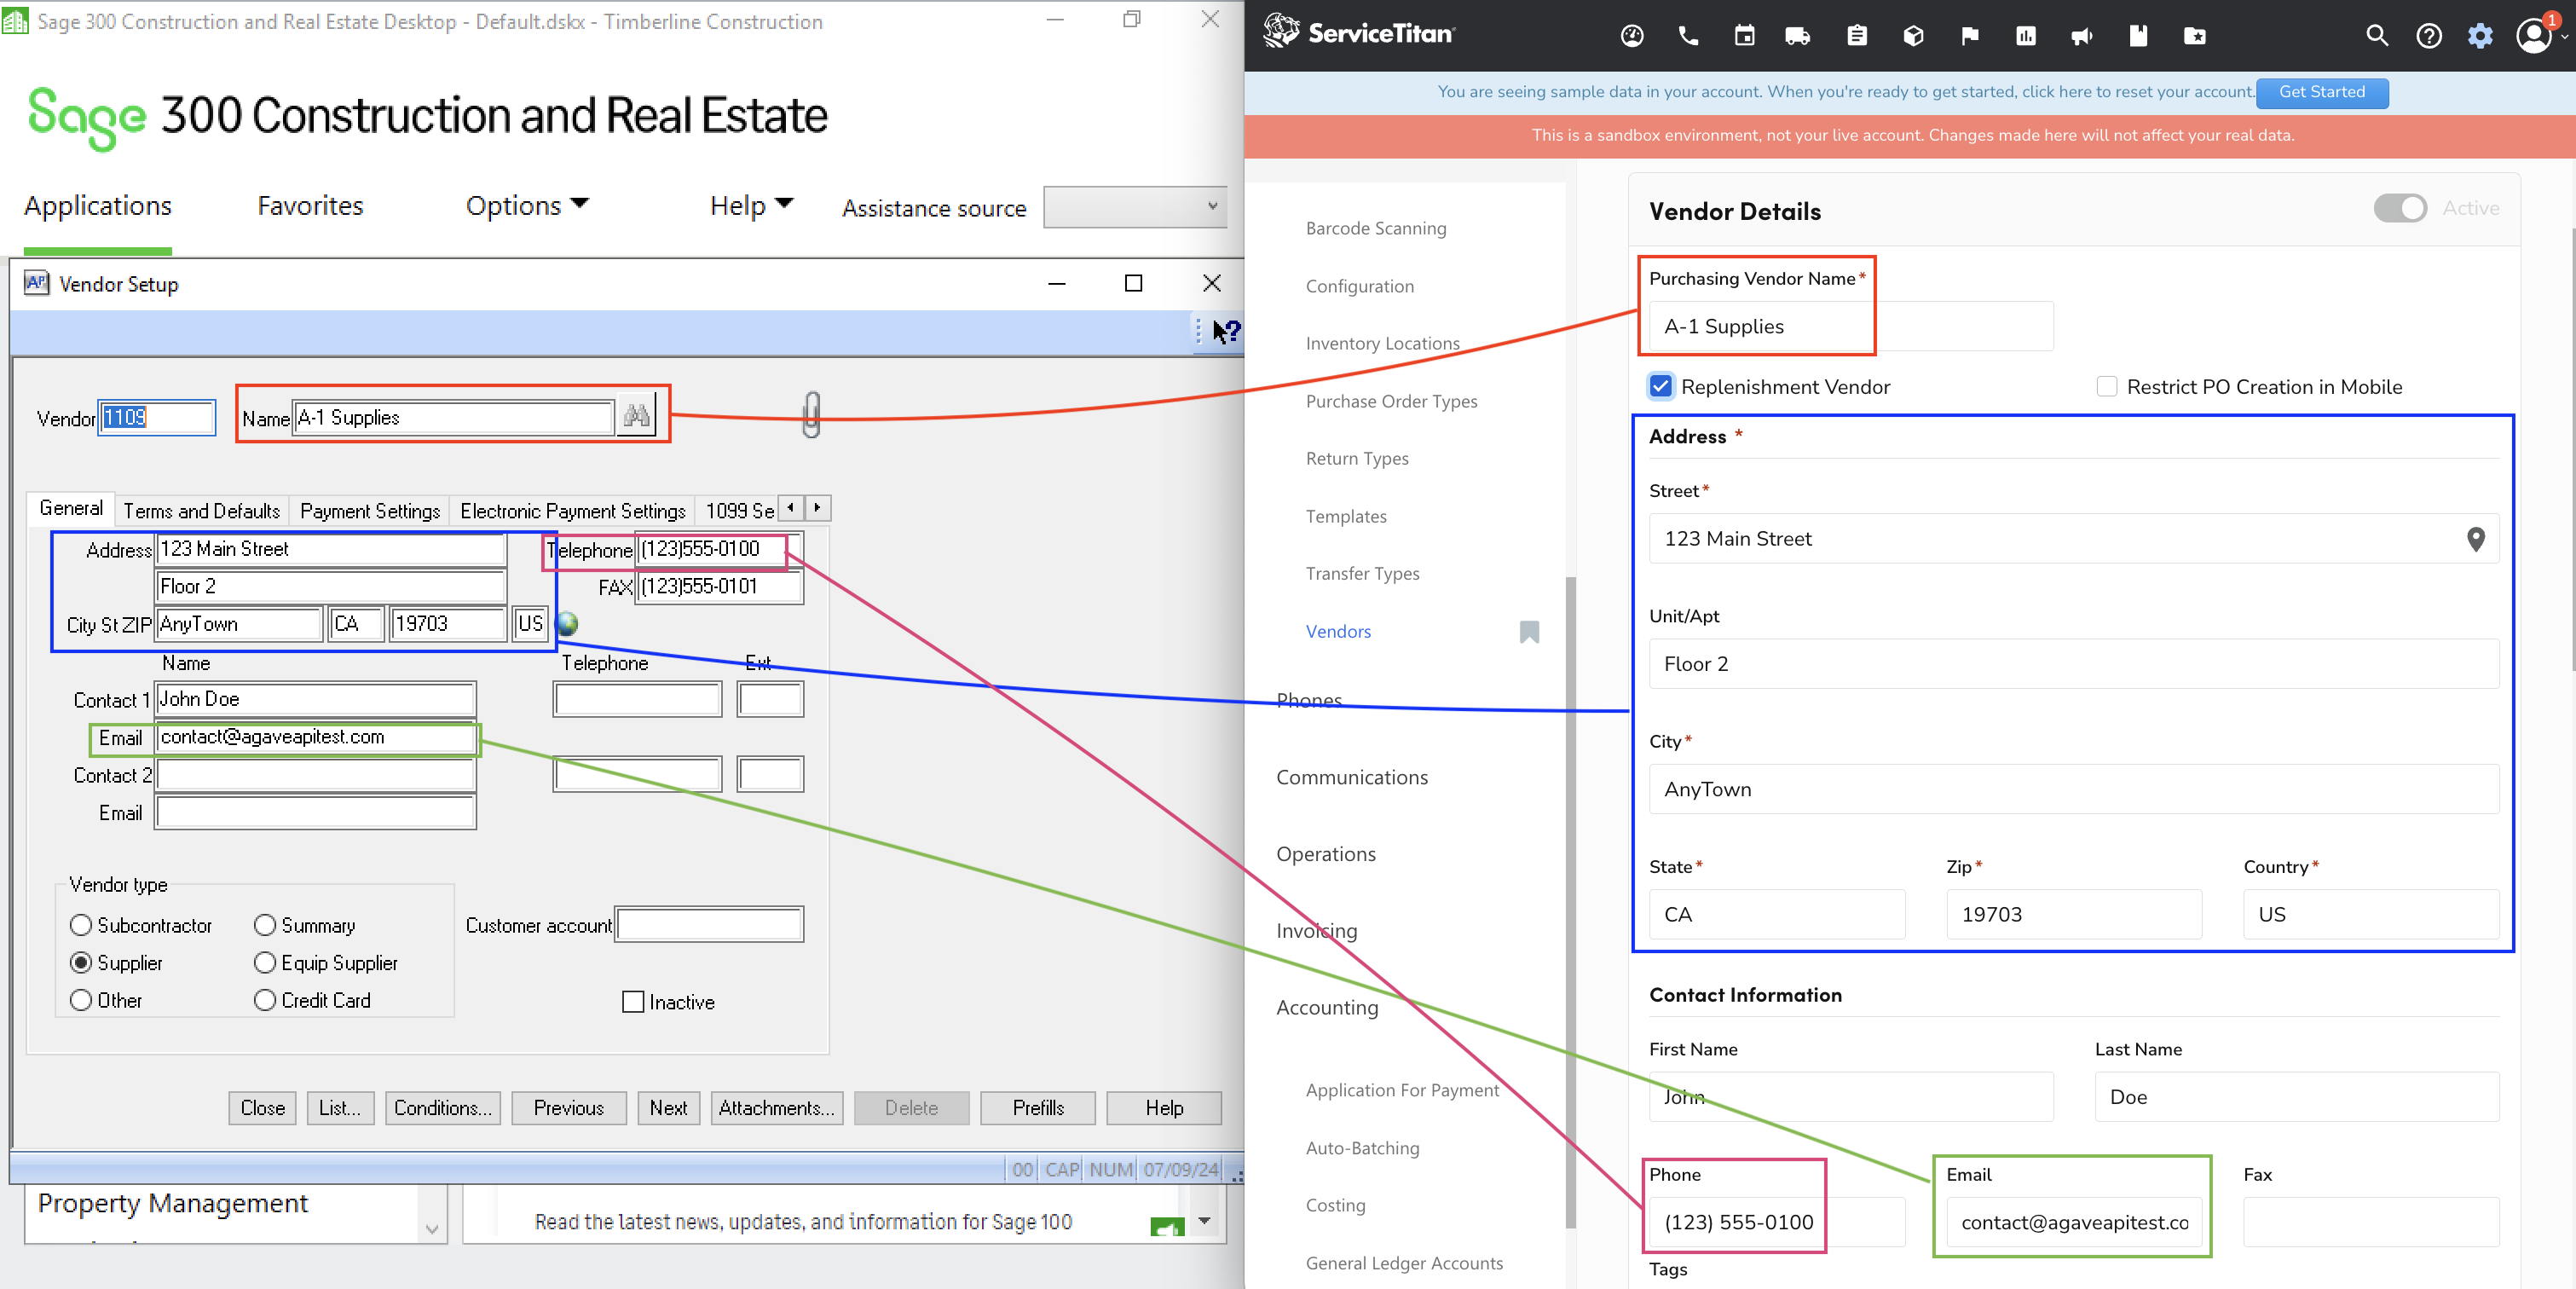Viewport: 2576px width, 1289px height.
Task: Open the clipboard icon in ServiceTitan's top bar
Action: [1857, 36]
